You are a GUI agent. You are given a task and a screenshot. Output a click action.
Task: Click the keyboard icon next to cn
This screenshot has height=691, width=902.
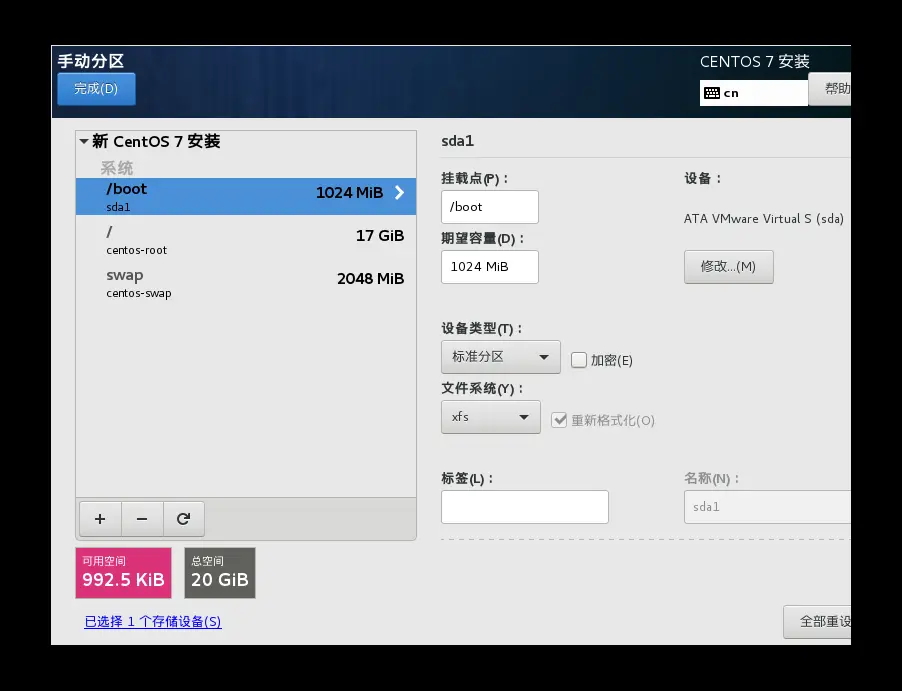712,93
